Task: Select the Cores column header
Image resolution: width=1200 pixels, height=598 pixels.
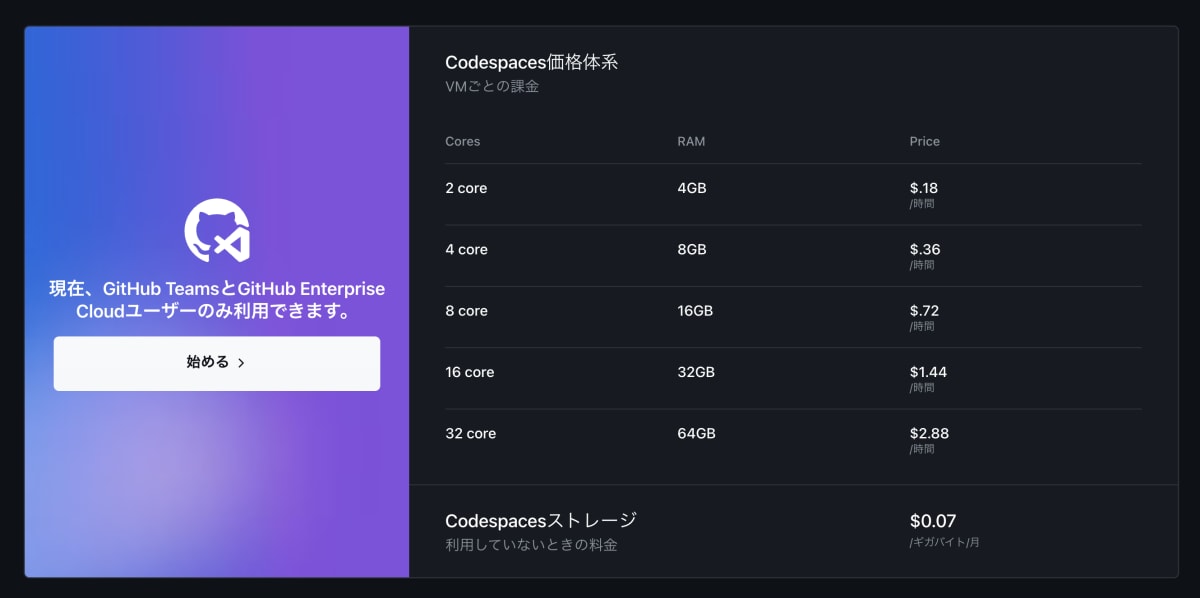Action: (x=462, y=141)
